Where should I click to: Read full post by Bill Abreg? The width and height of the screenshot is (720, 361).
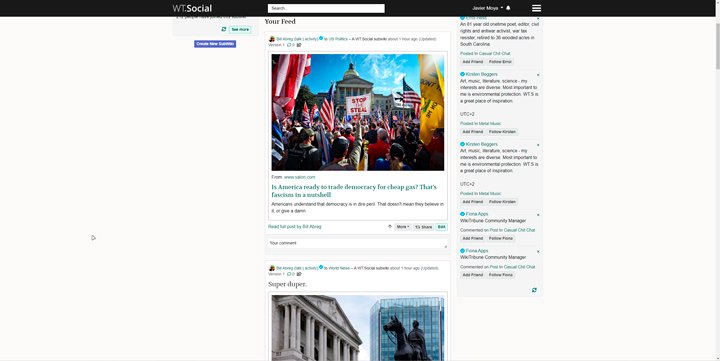pos(295,226)
